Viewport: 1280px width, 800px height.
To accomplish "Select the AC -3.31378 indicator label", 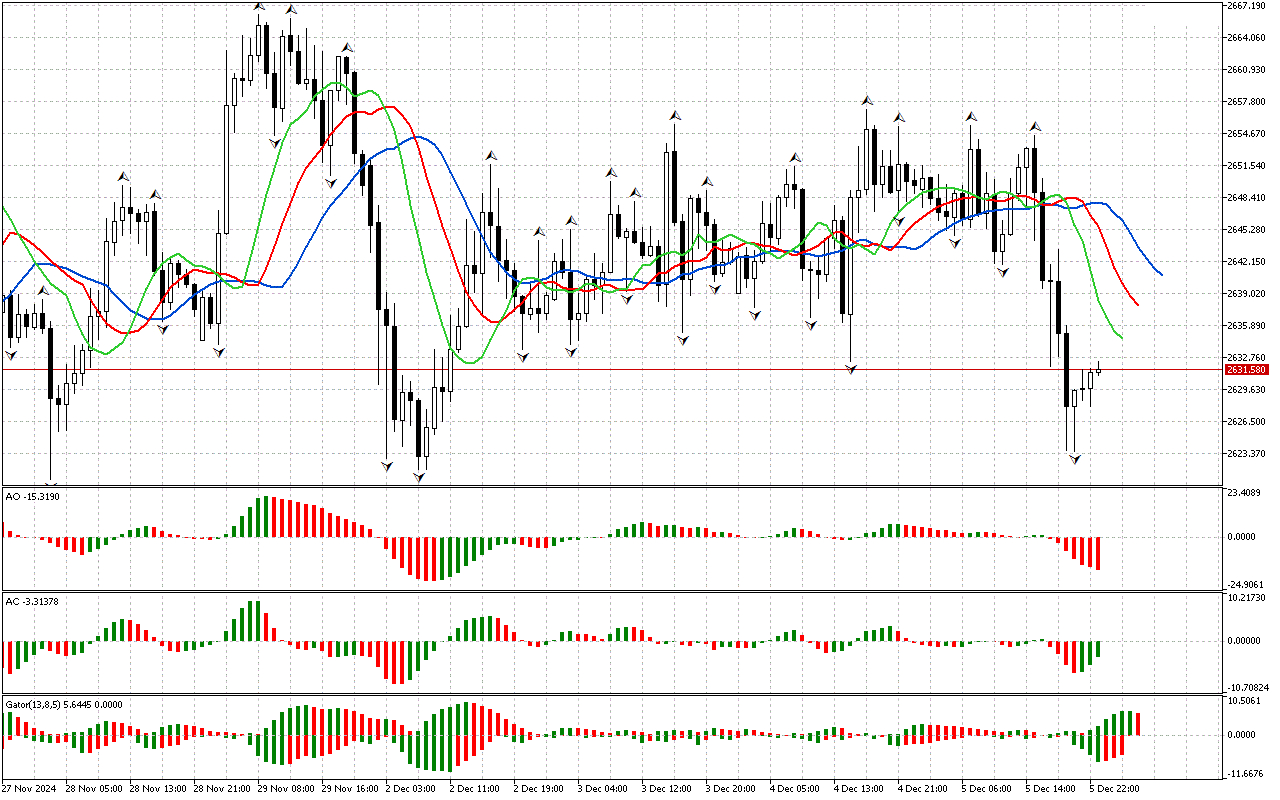I will (x=32, y=601).
